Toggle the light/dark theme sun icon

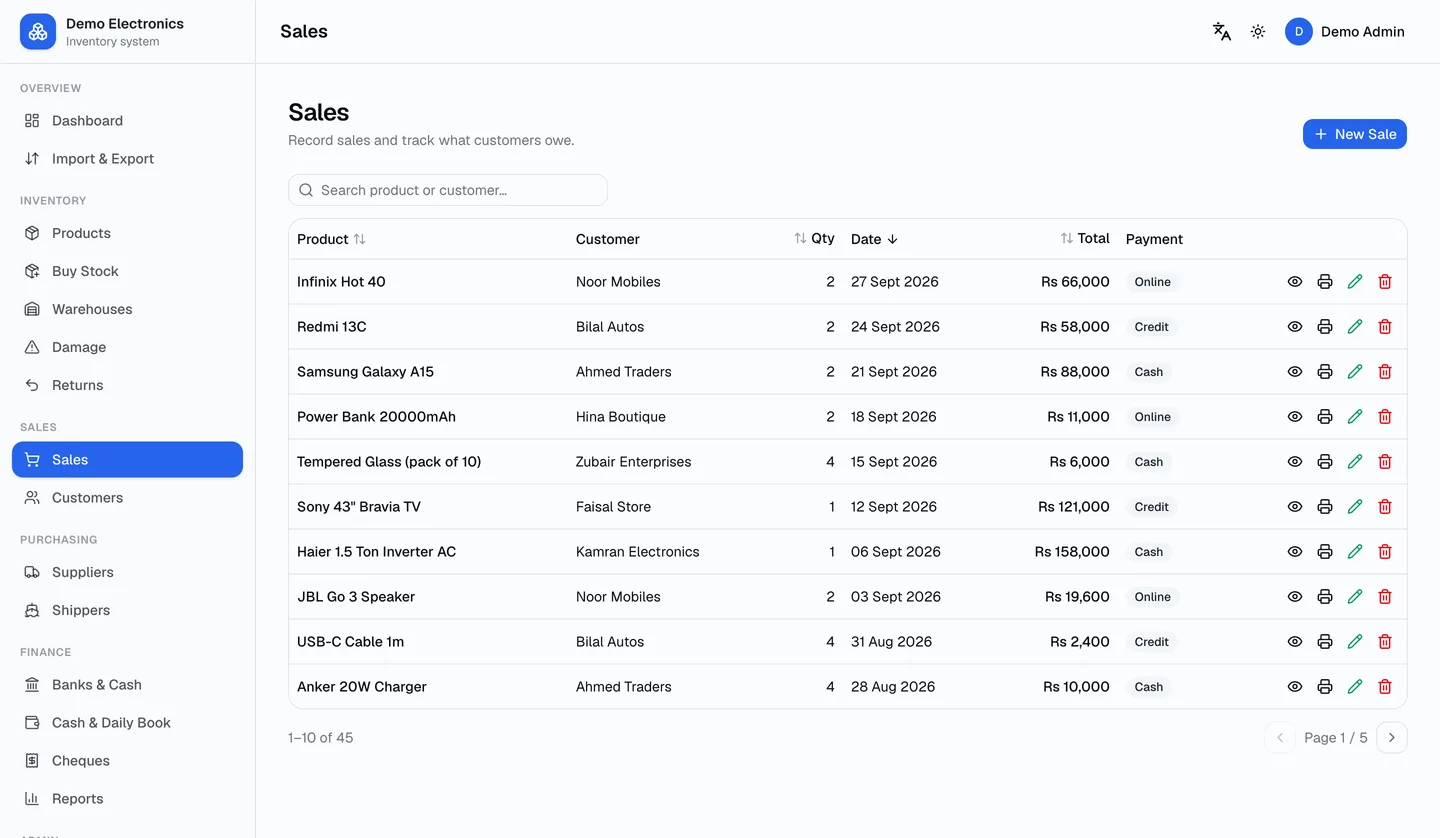[x=1258, y=31]
